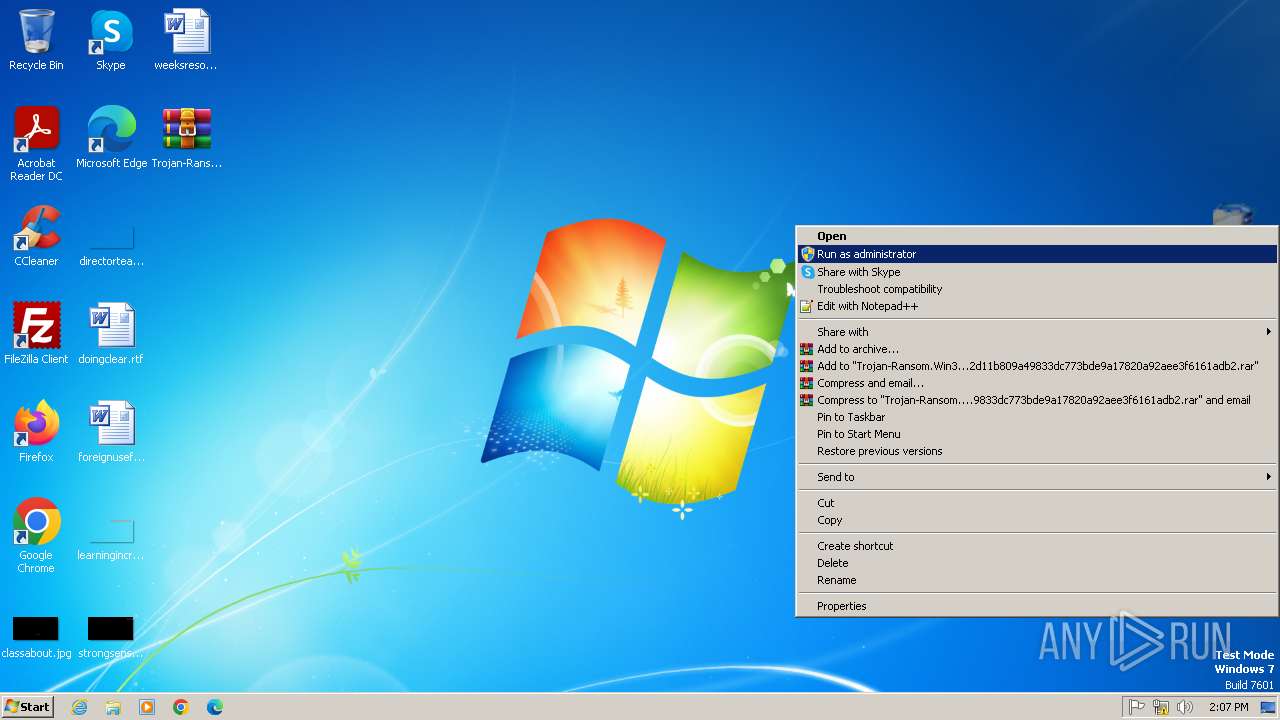The width and height of the screenshot is (1280, 720).
Task: Launch Edge from the taskbar
Action: point(215,707)
